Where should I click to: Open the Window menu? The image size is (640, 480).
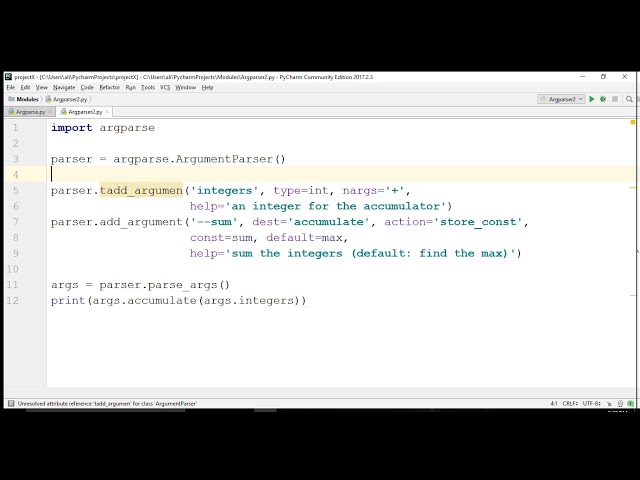[186, 87]
